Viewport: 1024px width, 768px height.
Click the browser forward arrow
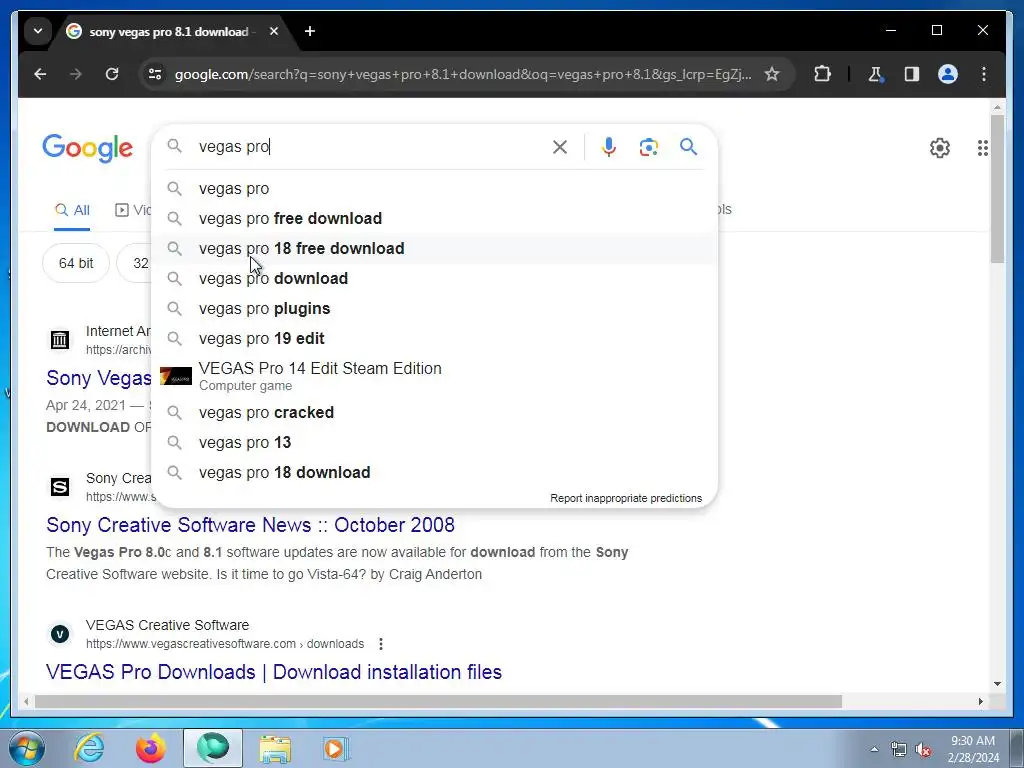76,74
